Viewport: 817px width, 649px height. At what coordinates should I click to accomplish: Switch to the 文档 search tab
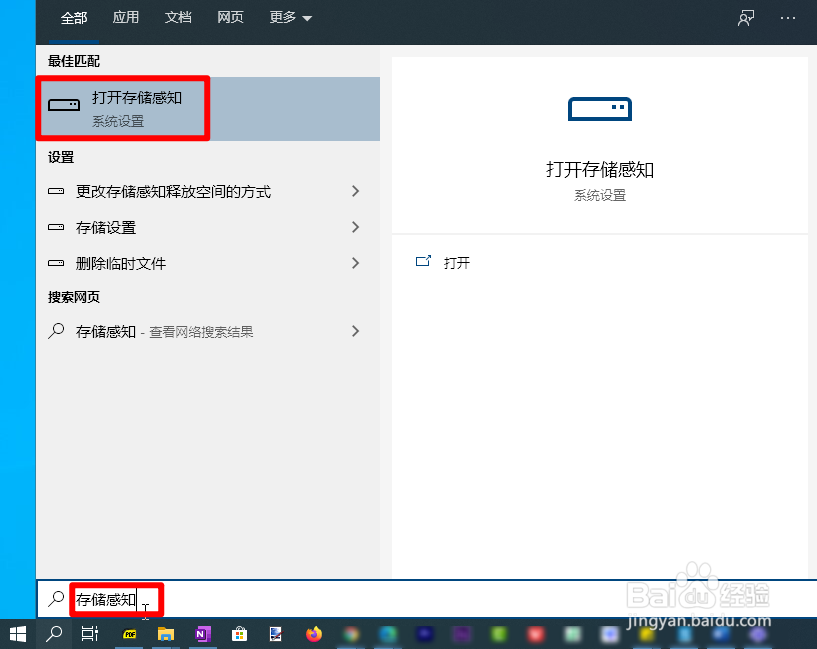click(178, 17)
